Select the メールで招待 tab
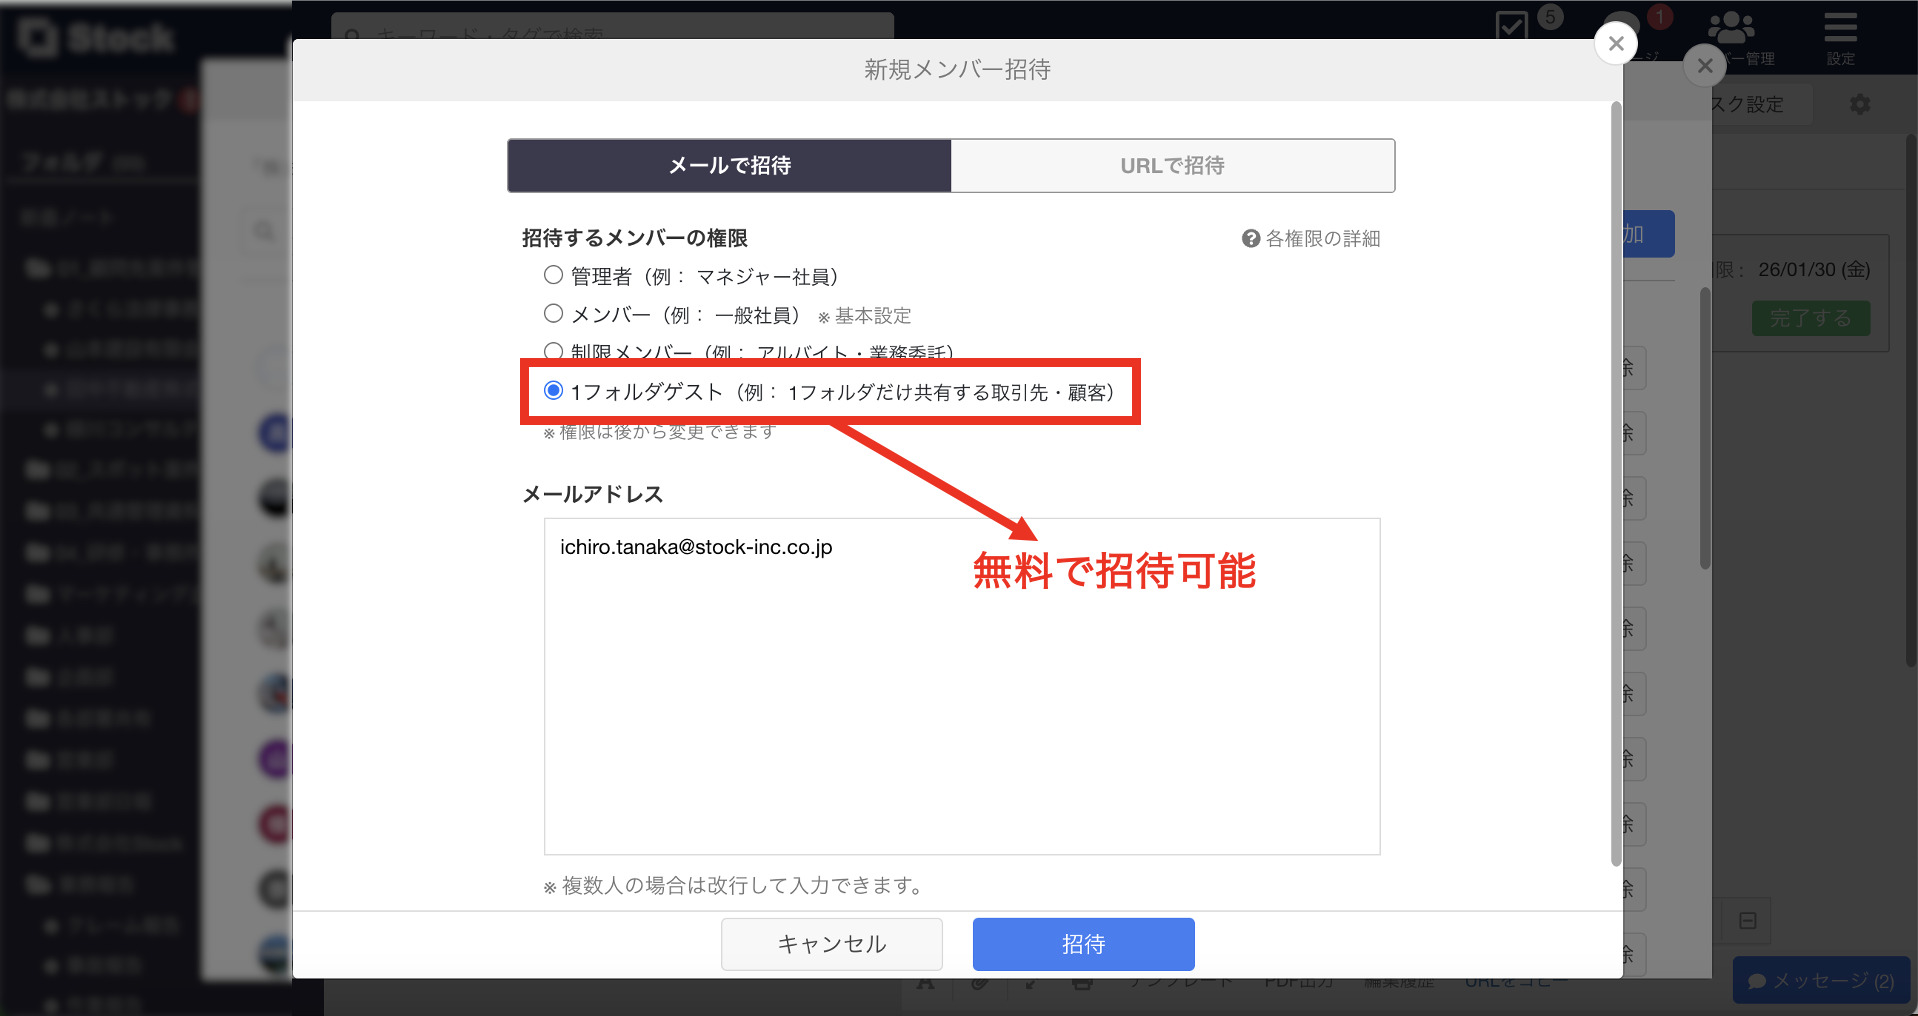This screenshot has width=1918, height=1016. coord(728,165)
